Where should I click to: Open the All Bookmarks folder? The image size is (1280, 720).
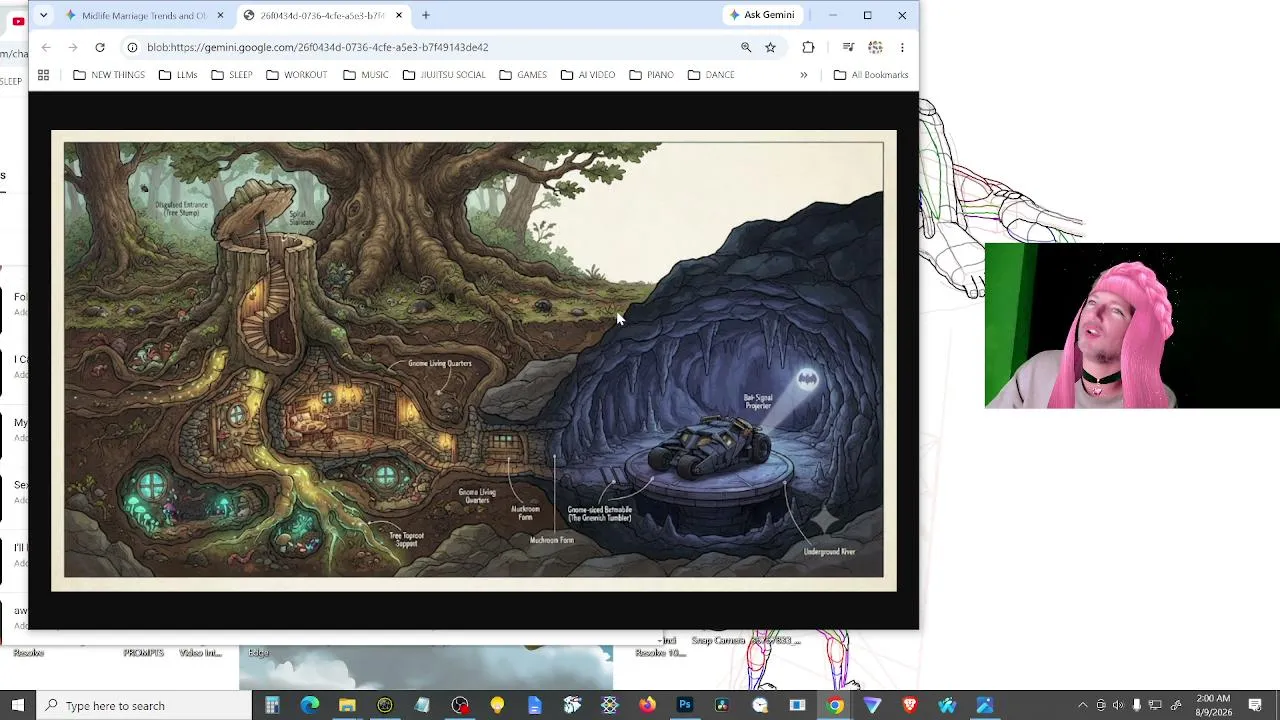pyautogui.click(x=871, y=75)
